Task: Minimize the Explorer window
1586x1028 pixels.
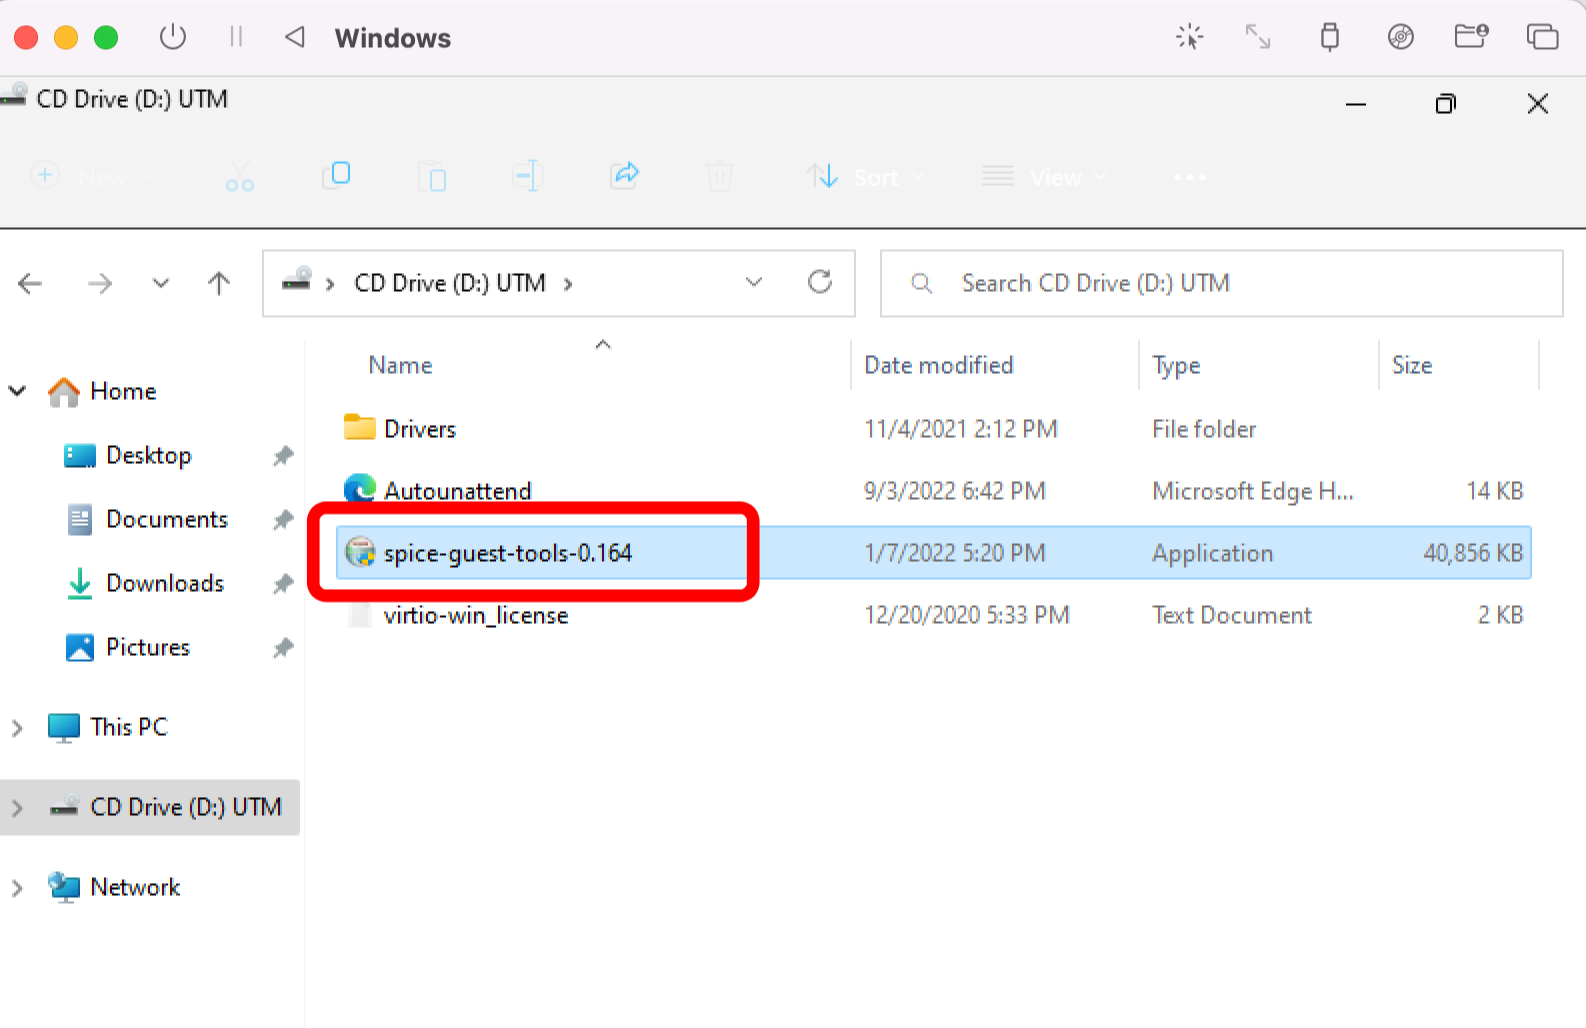Action: point(1356,103)
